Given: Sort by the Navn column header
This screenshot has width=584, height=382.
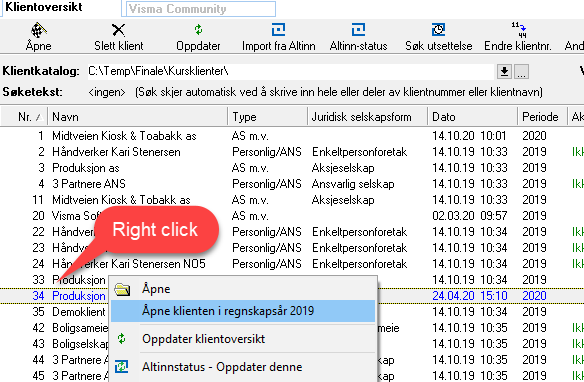Looking at the screenshot, I should tap(137, 117).
